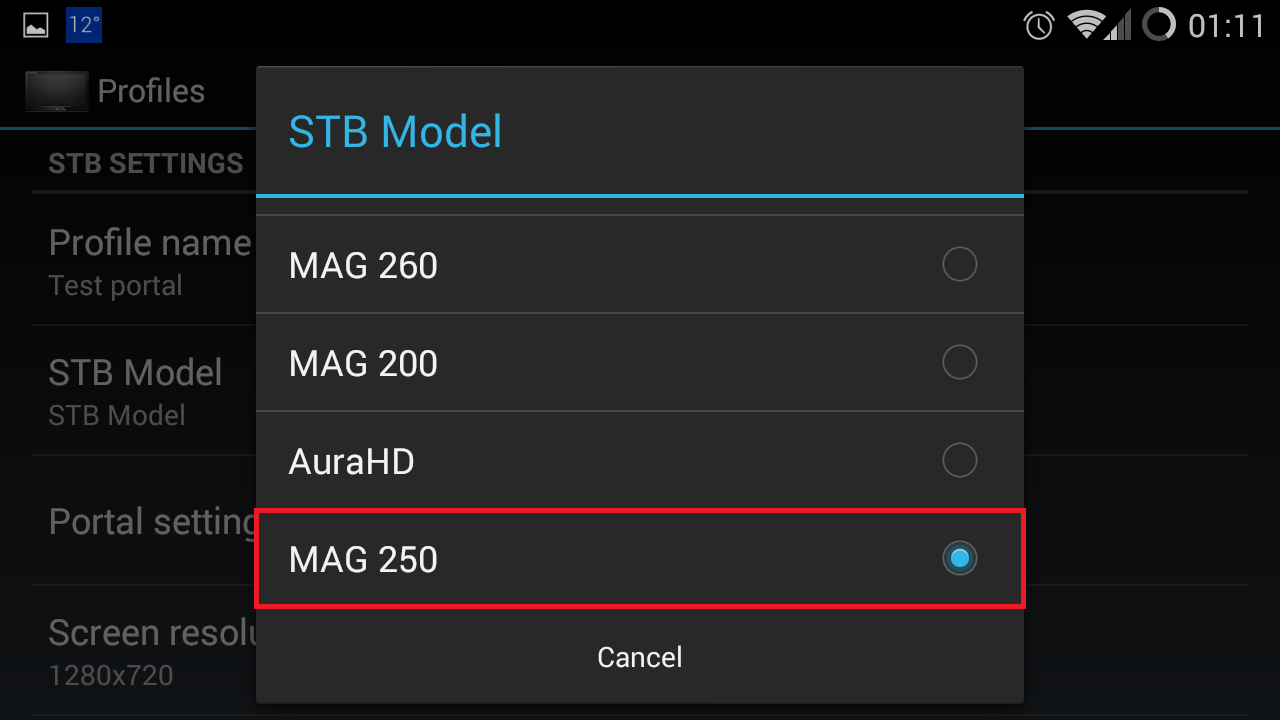The image size is (1280, 720).
Task: Tap the picture notification icon
Action: coord(36,25)
